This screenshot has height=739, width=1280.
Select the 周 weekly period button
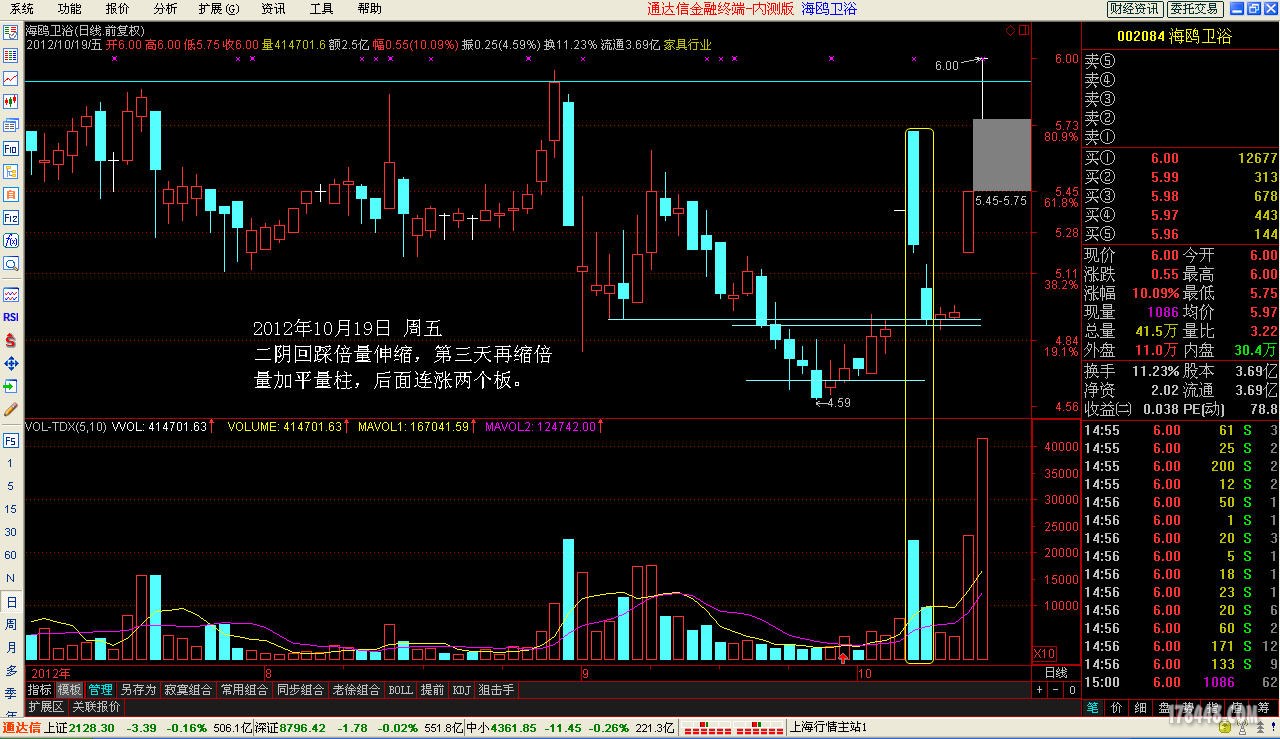[x=11, y=625]
